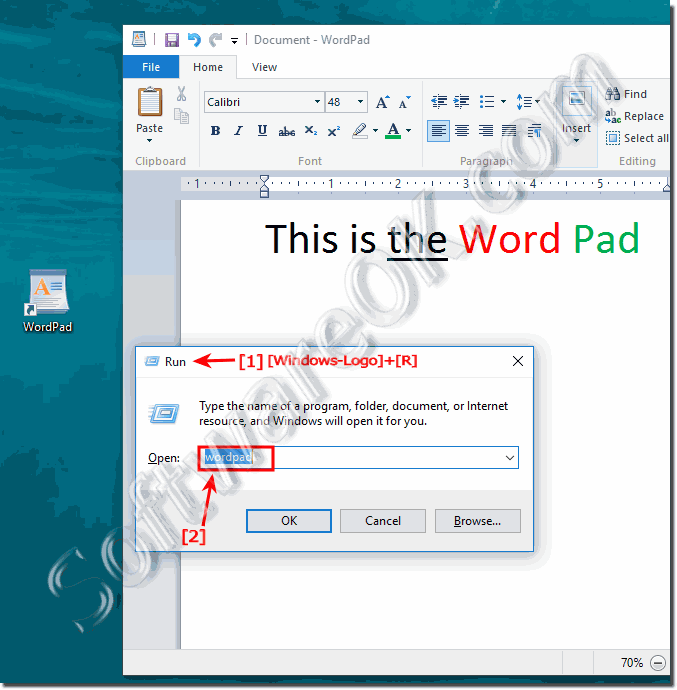
Task: Click the Increase indent icon
Action: click(x=461, y=102)
